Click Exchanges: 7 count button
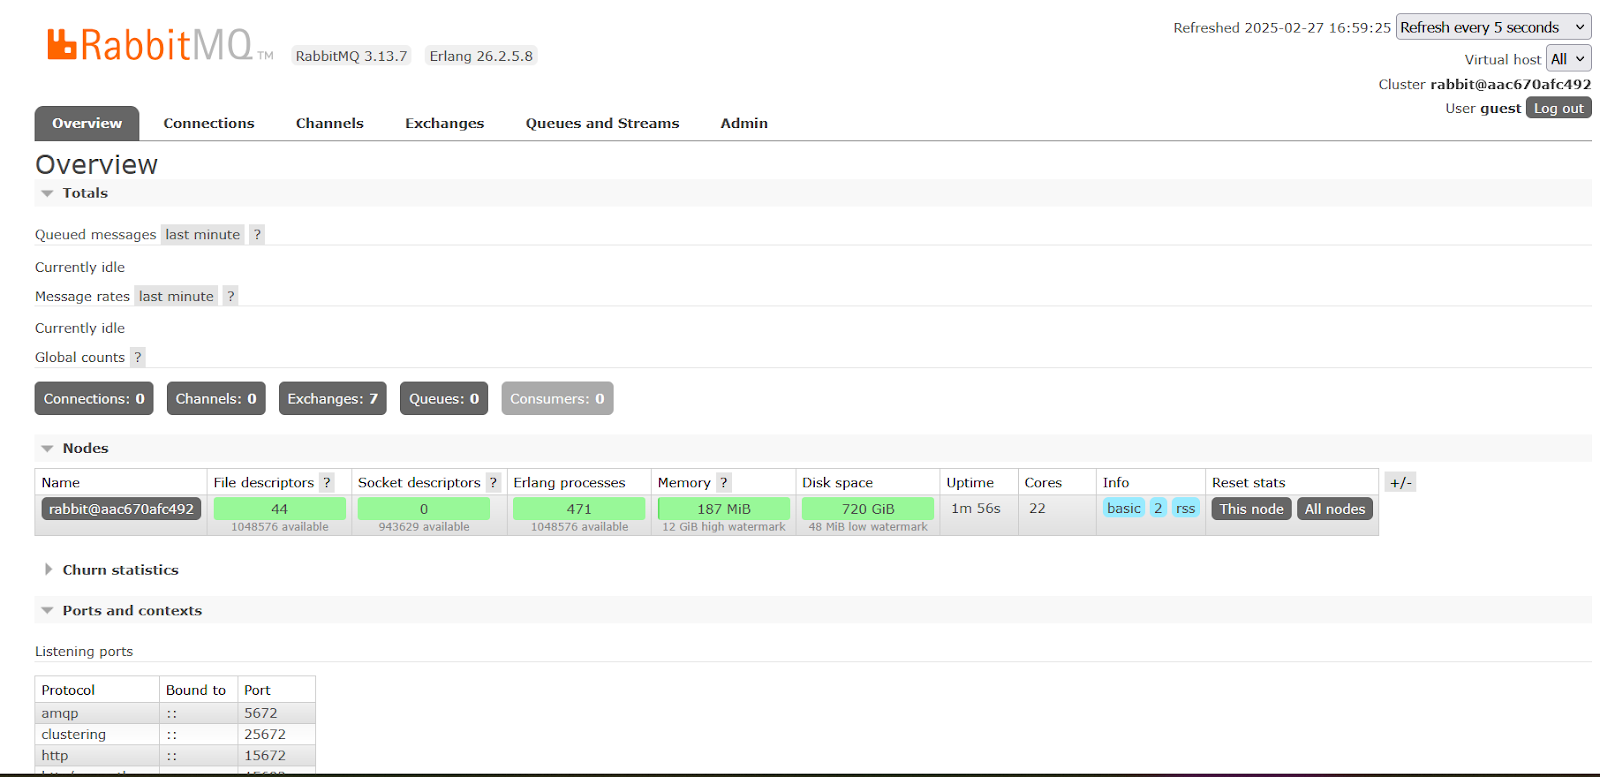The image size is (1600, 777). 333,398
